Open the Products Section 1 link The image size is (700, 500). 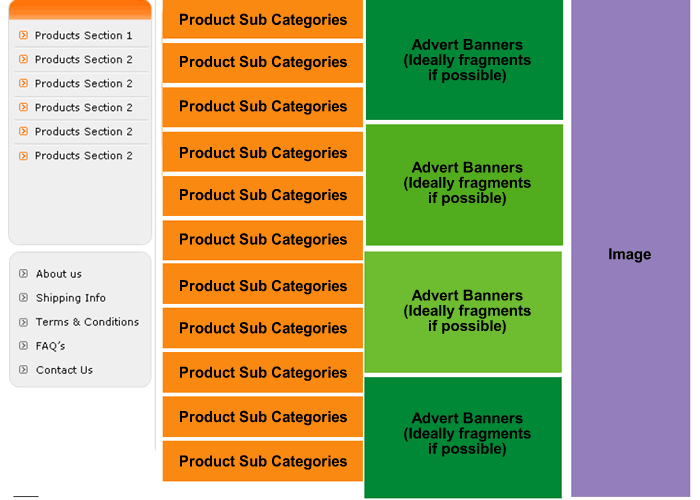(83, 35)
